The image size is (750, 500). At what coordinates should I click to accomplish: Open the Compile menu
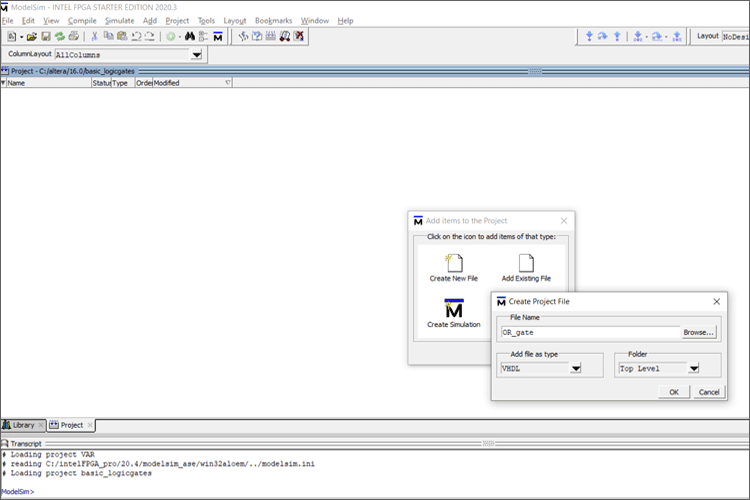pos(82,21)
